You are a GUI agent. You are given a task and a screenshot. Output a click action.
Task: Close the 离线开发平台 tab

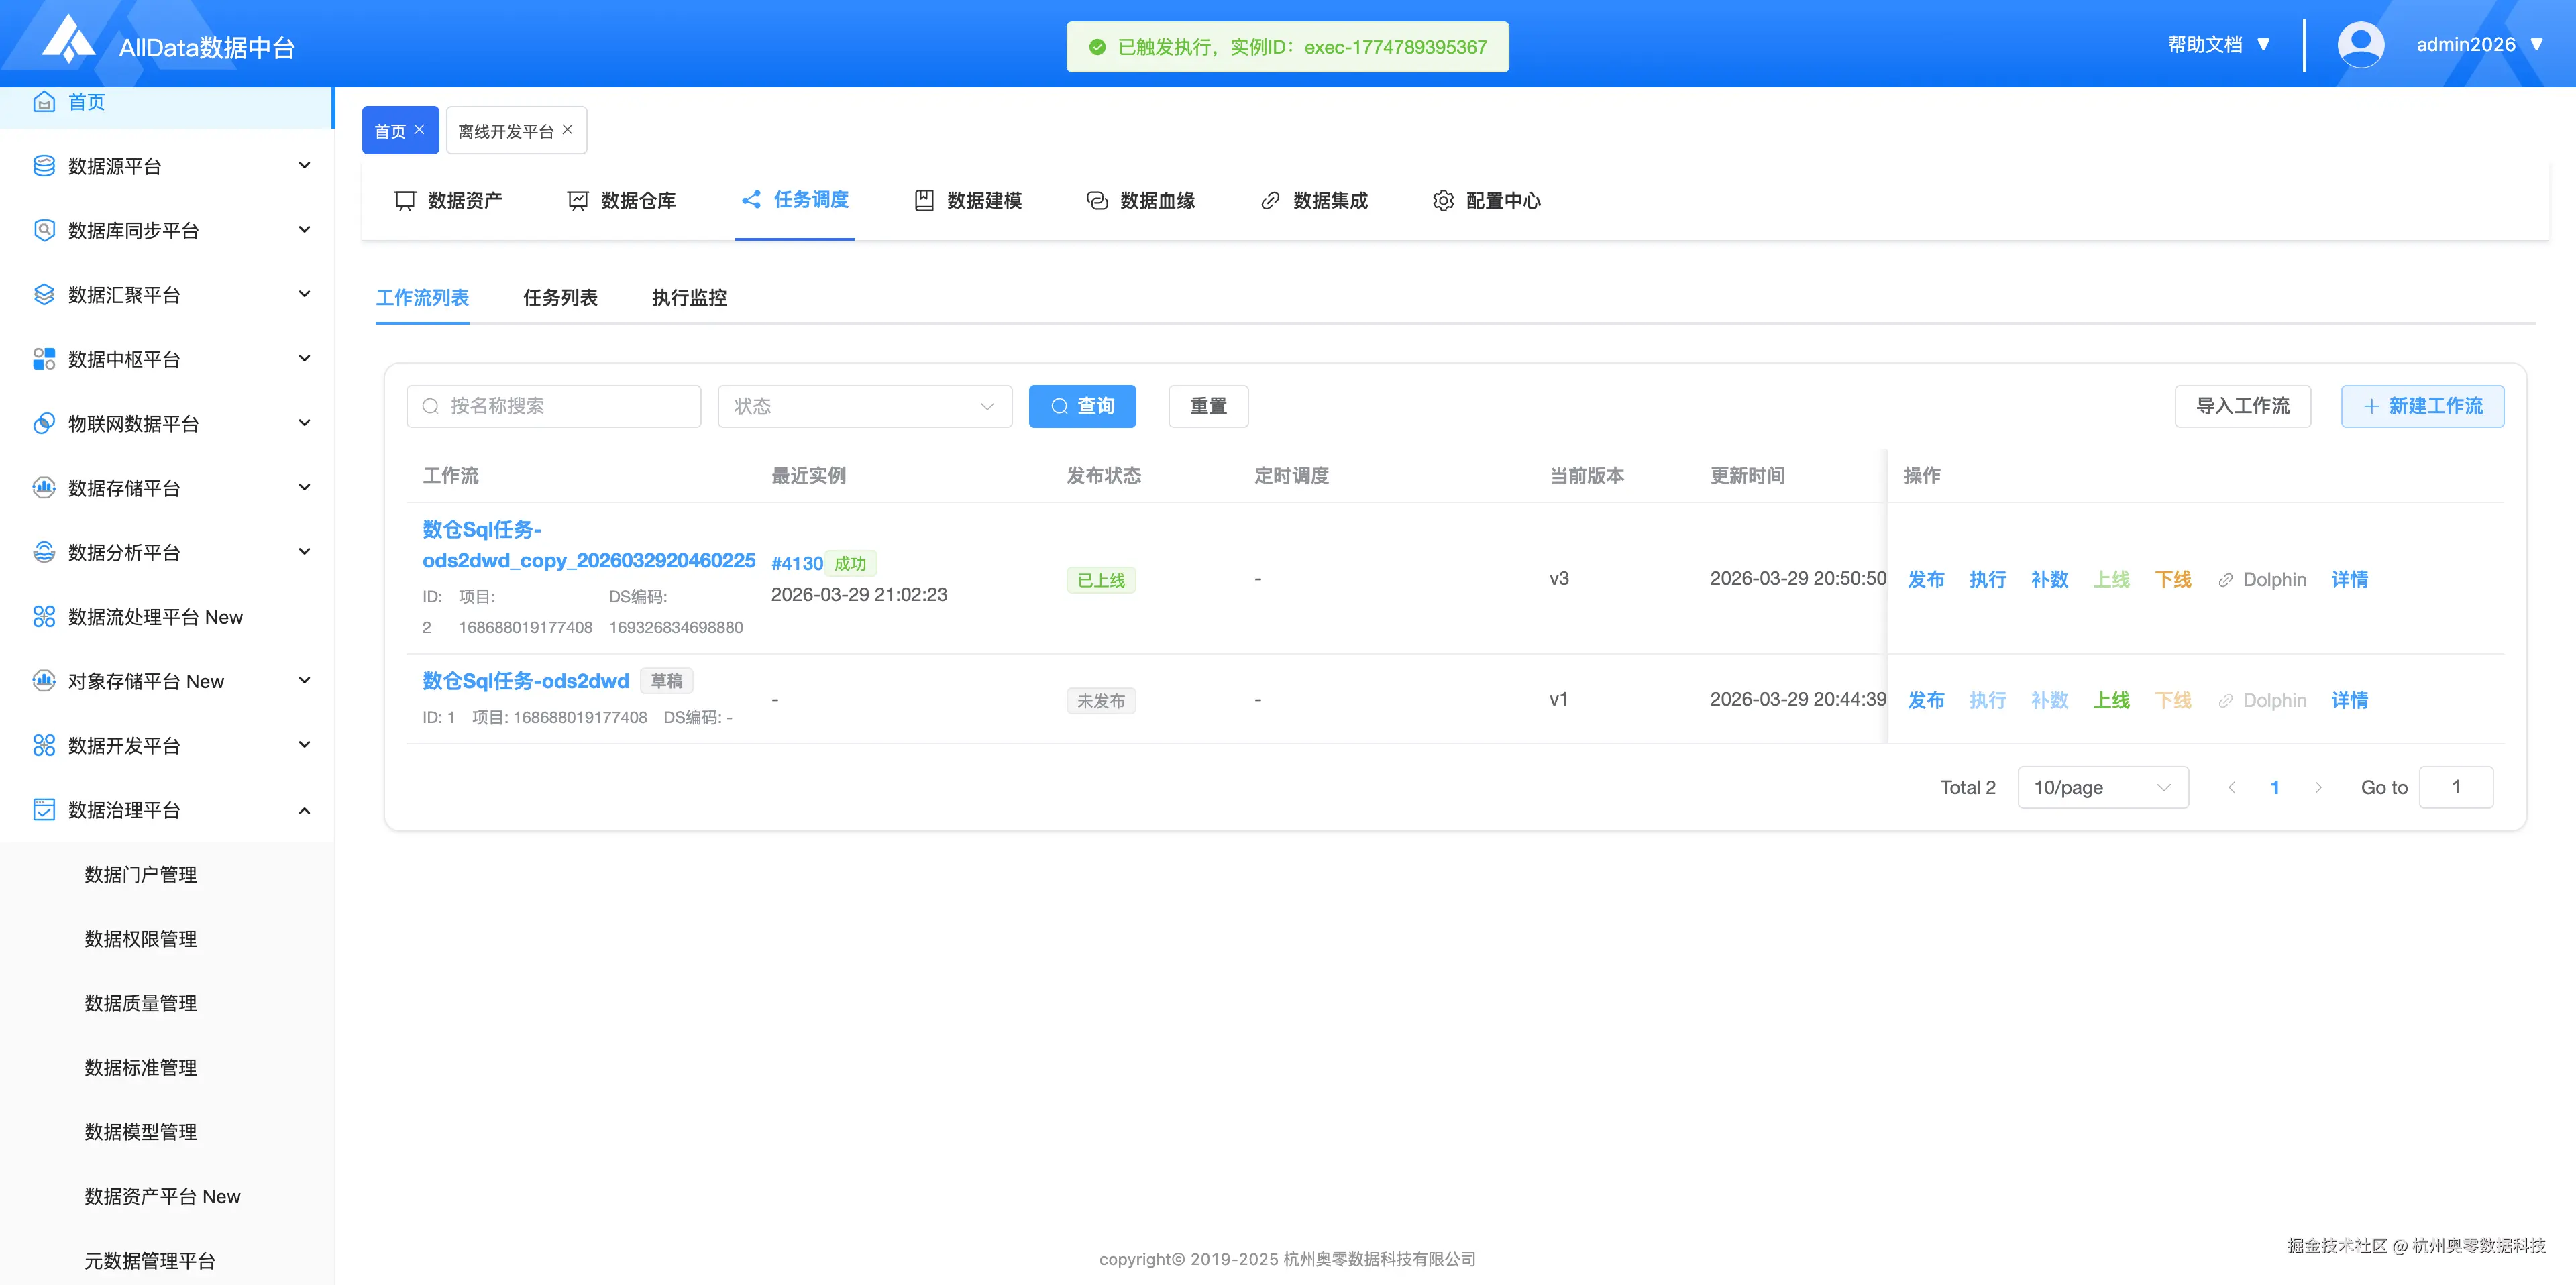point(568,130)
